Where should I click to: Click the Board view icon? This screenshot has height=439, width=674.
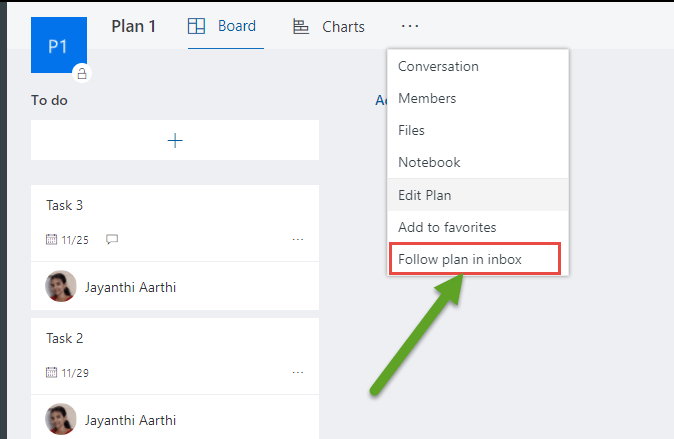197,27
